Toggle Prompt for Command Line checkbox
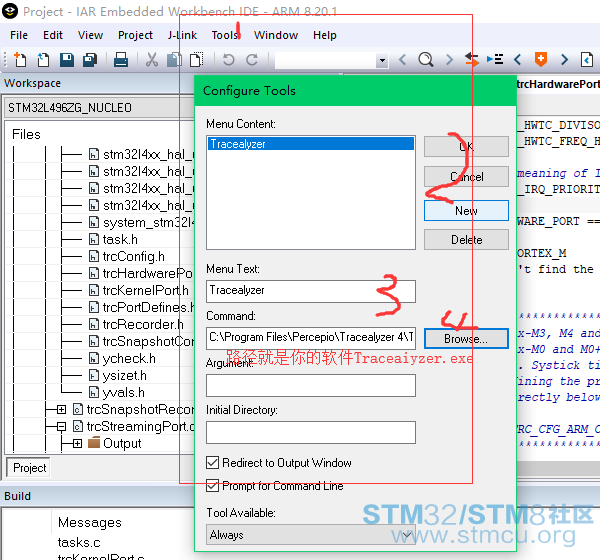The height and width of the screenshot is (560, 600). [x=212, y=485]
